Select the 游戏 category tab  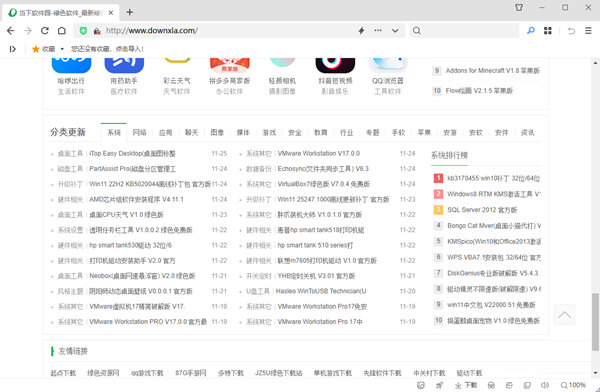coord(269,132)
